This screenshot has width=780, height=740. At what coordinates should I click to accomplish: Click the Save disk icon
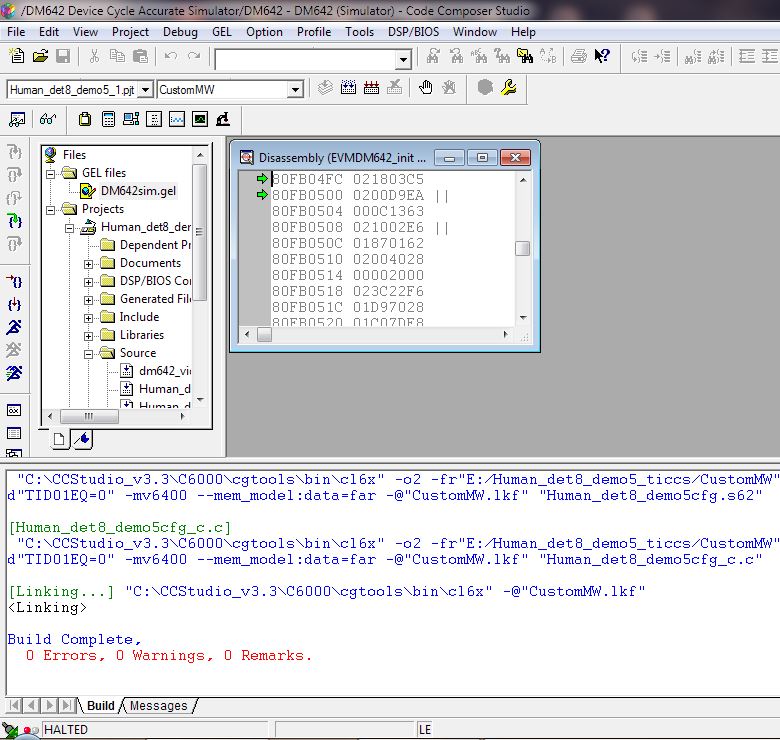[63, 56]
